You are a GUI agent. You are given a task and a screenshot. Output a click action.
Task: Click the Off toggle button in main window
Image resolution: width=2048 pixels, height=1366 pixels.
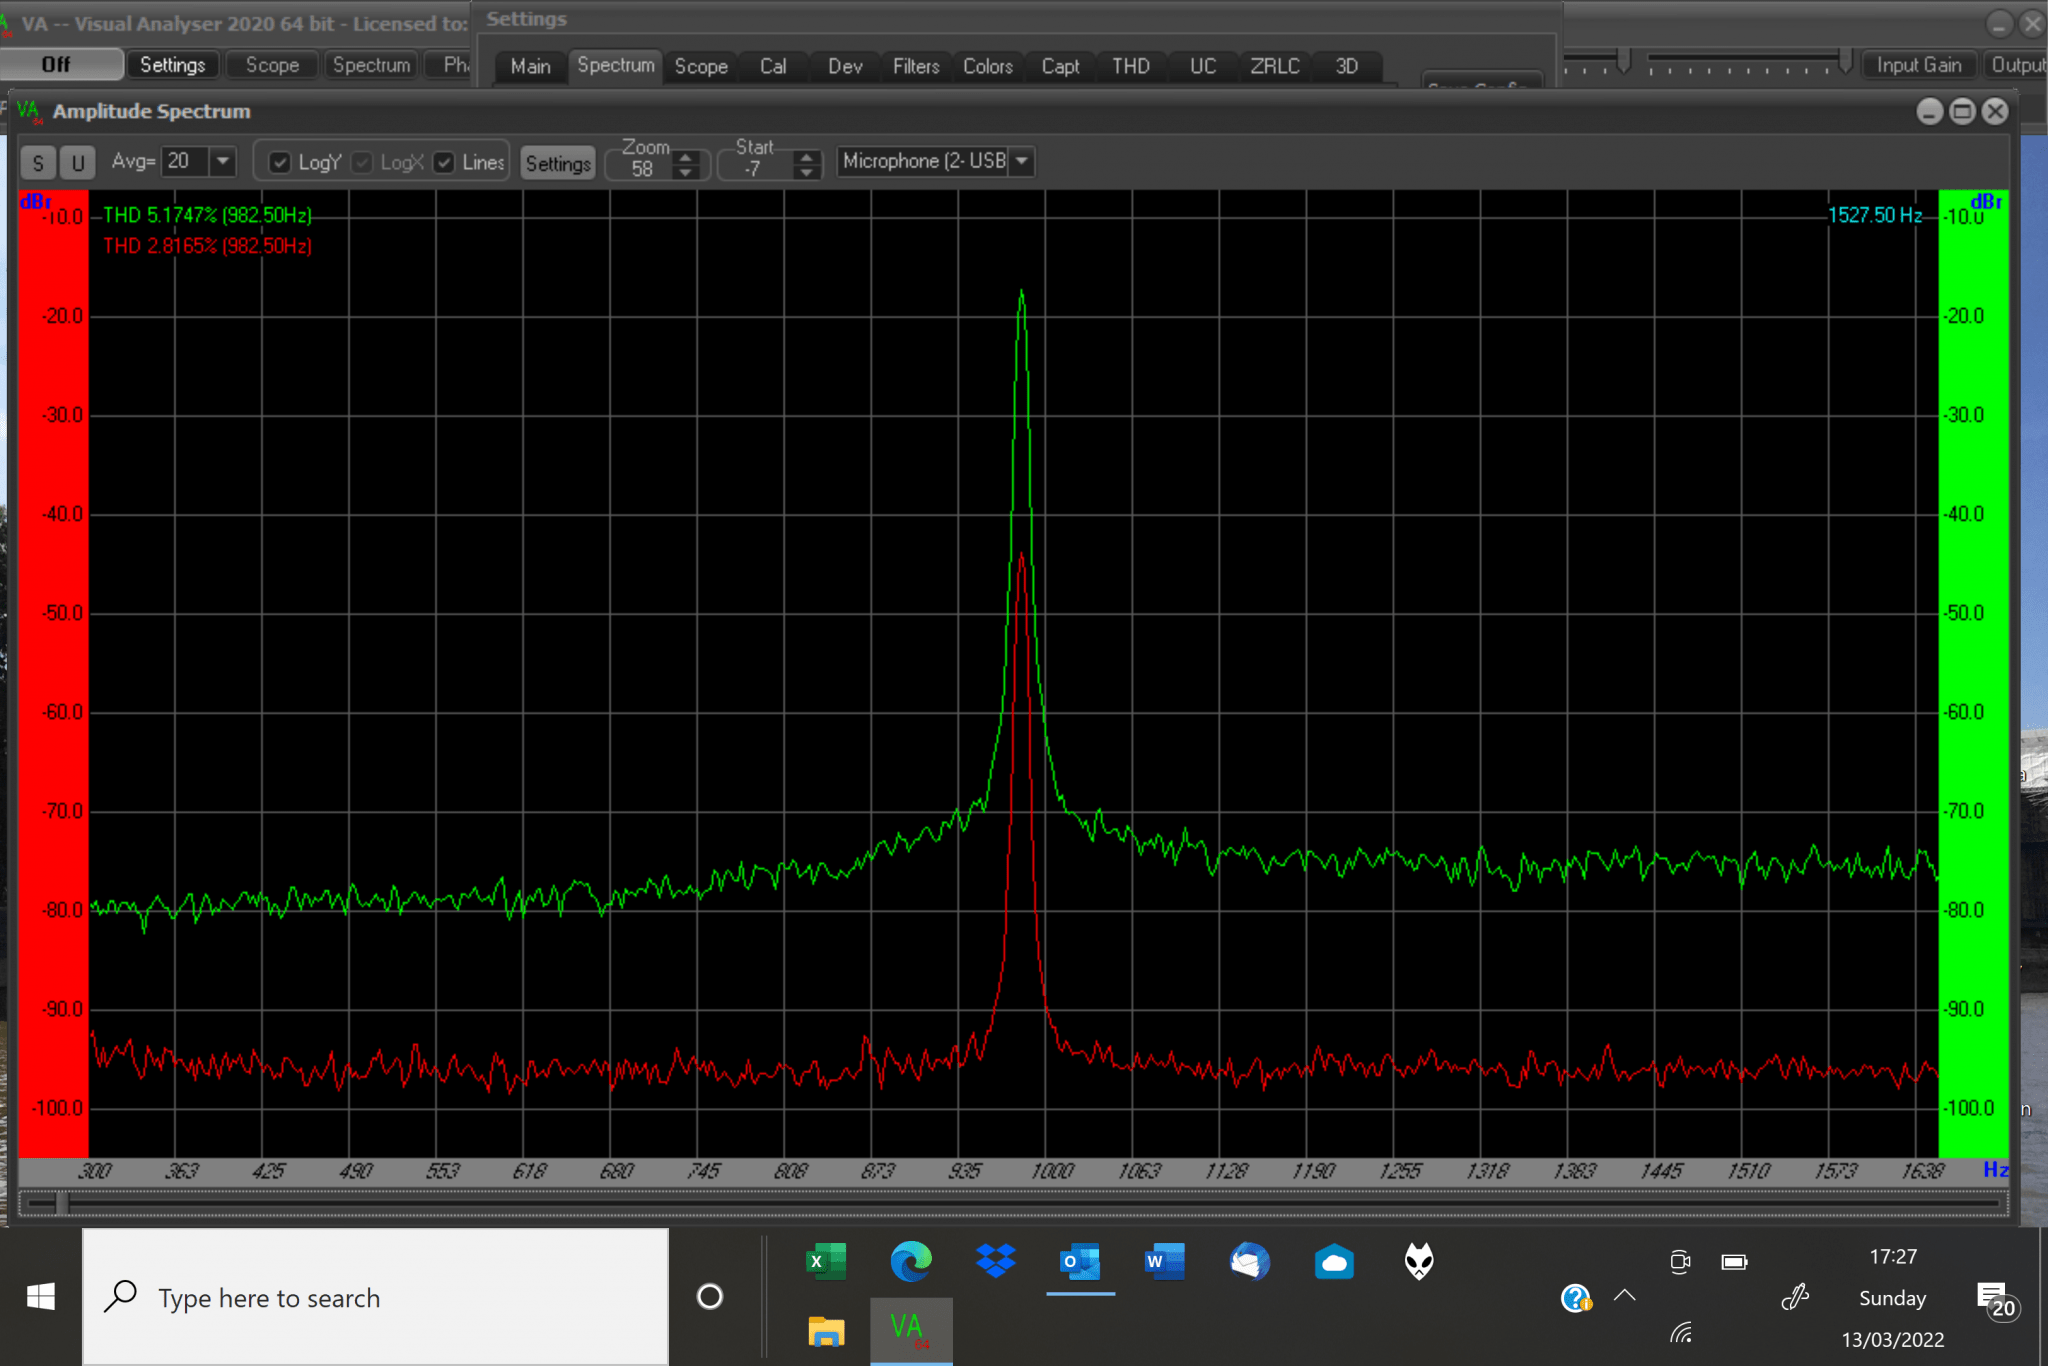pyautogui.click(x=61, y=64)
